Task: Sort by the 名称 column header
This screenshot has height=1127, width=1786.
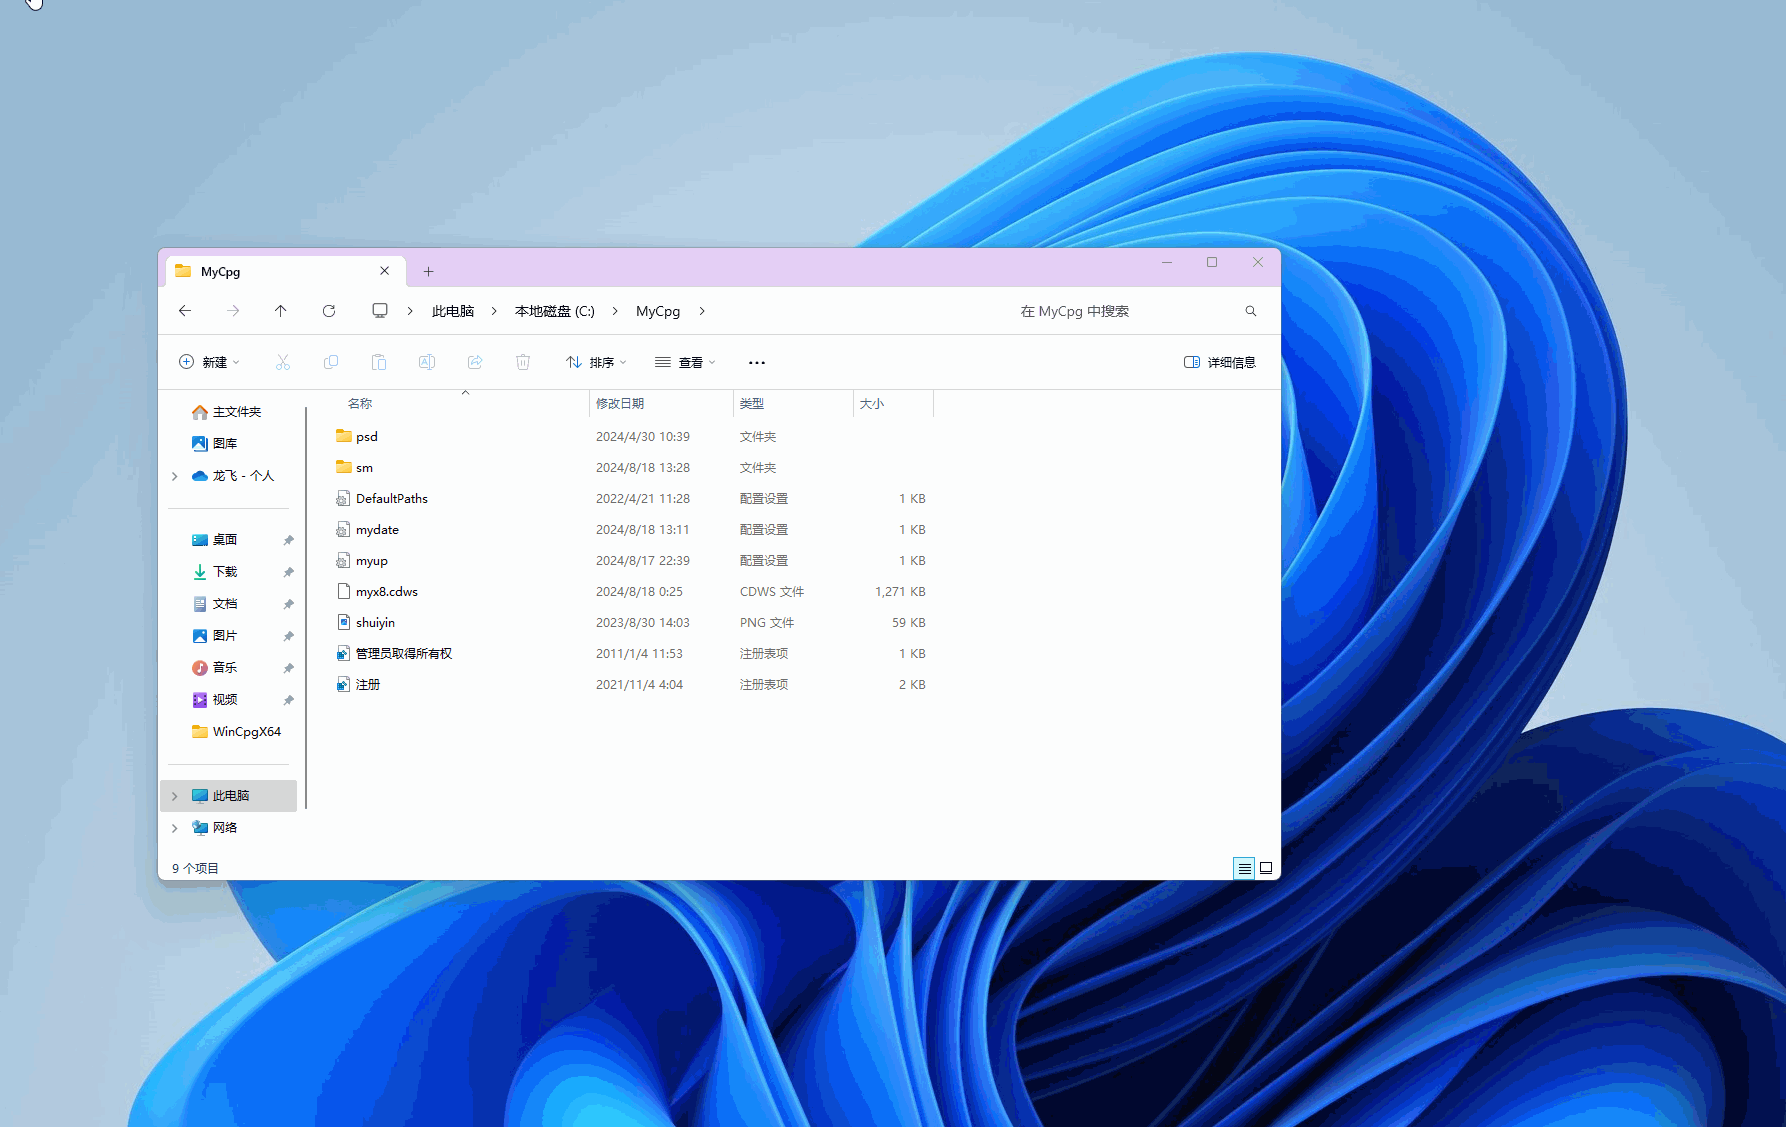Action: [463, 404]
